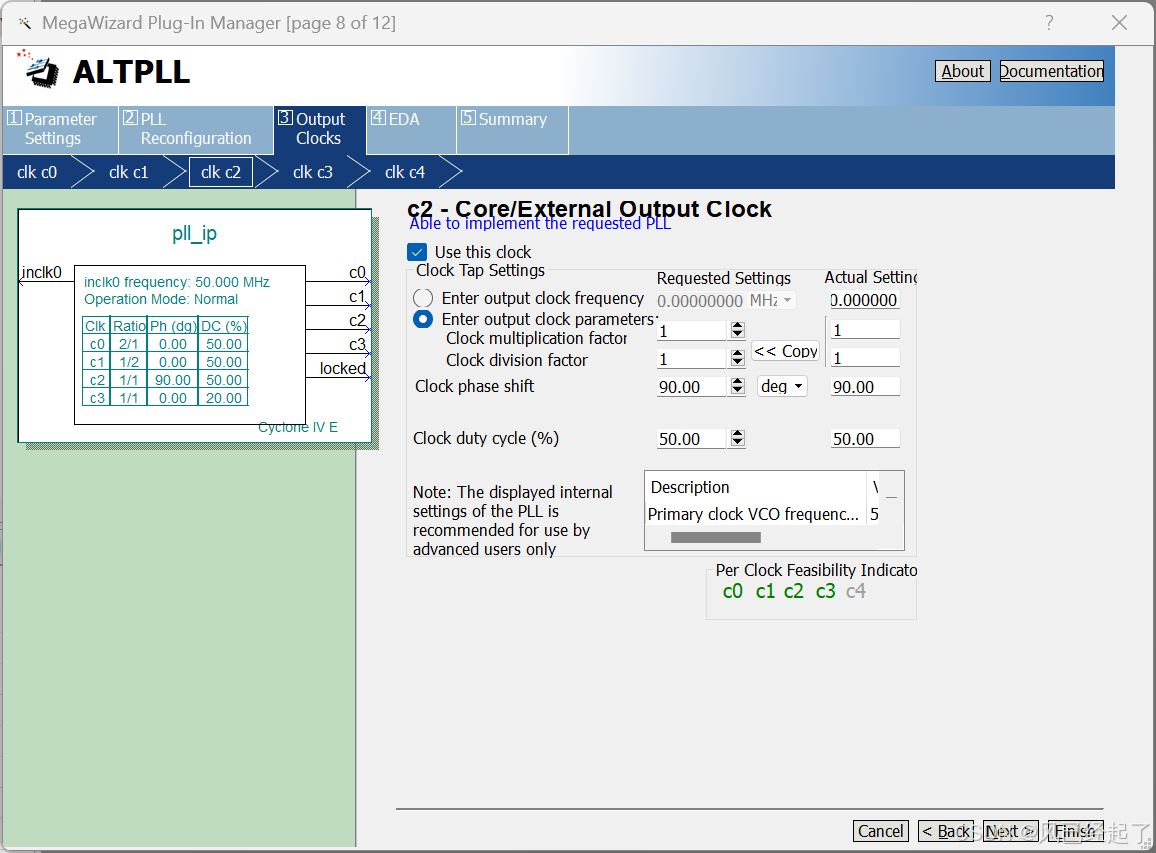Click the requested phase shift 90.00 field
Image resolution: width=1156 pixels, height=853 pixels.
tap(692, 386)
